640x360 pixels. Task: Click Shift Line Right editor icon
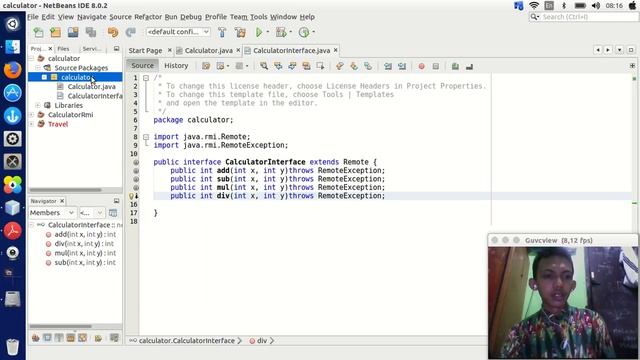(x=402, y=66)
